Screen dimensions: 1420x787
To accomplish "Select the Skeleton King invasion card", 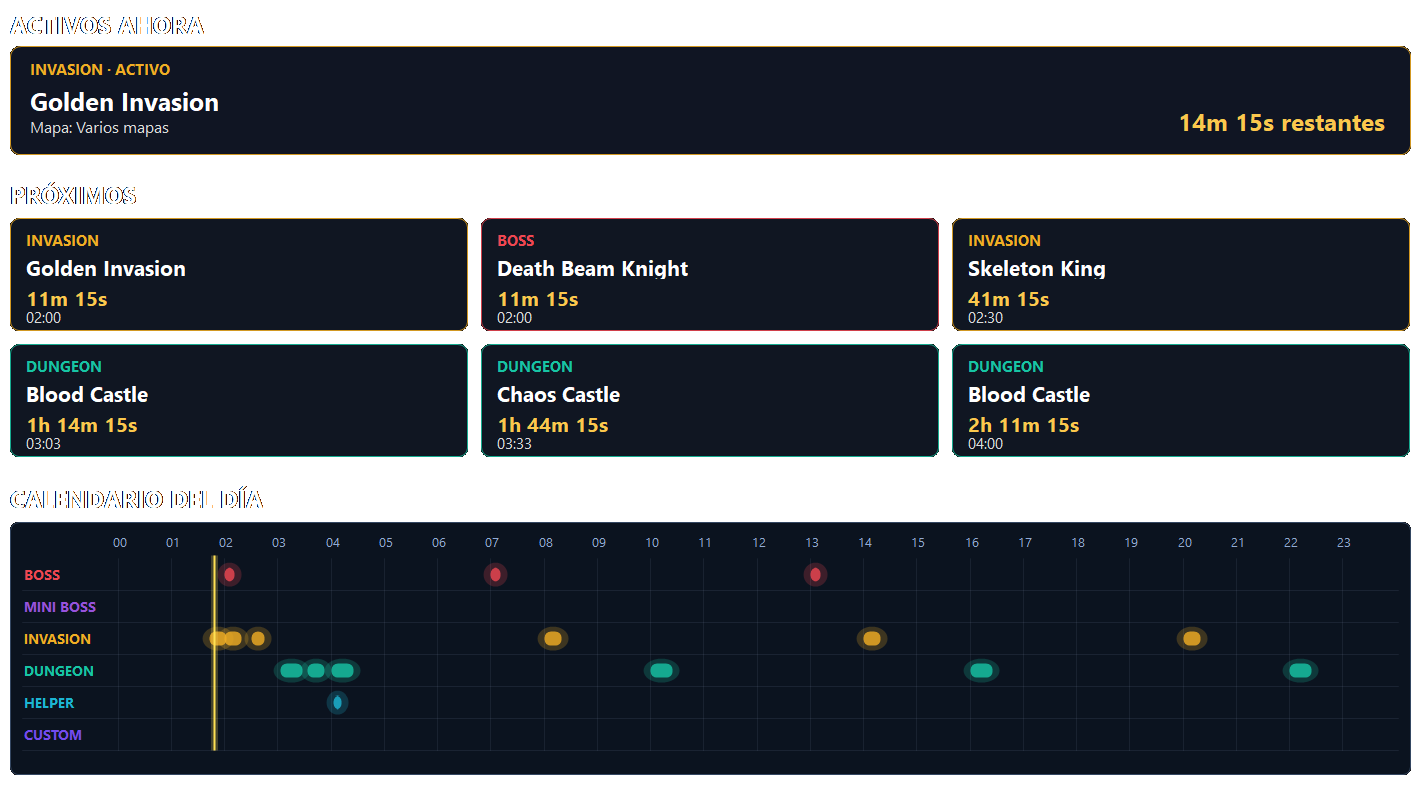I will [x=1181, y=274].
